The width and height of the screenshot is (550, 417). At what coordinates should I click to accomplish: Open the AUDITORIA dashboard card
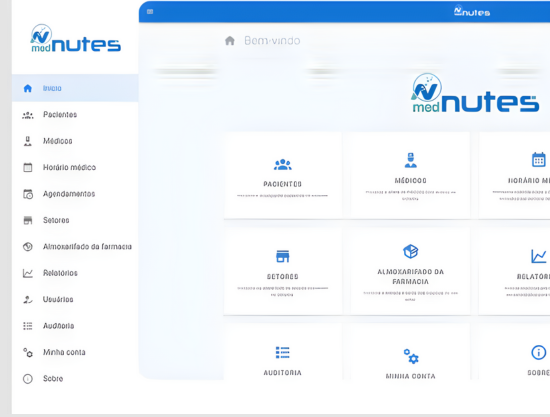(283, 352)
